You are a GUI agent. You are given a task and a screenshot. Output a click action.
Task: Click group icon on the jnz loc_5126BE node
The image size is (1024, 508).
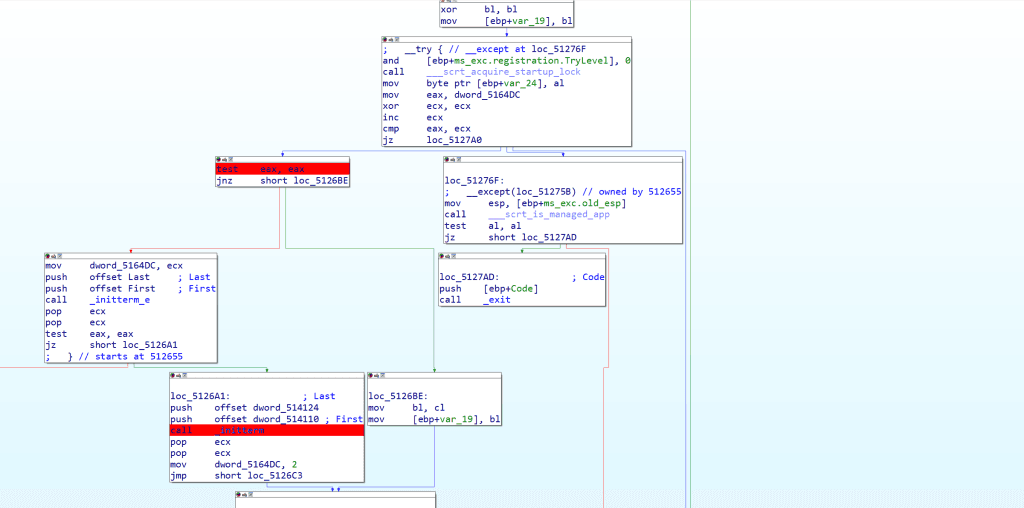point(230,159)
